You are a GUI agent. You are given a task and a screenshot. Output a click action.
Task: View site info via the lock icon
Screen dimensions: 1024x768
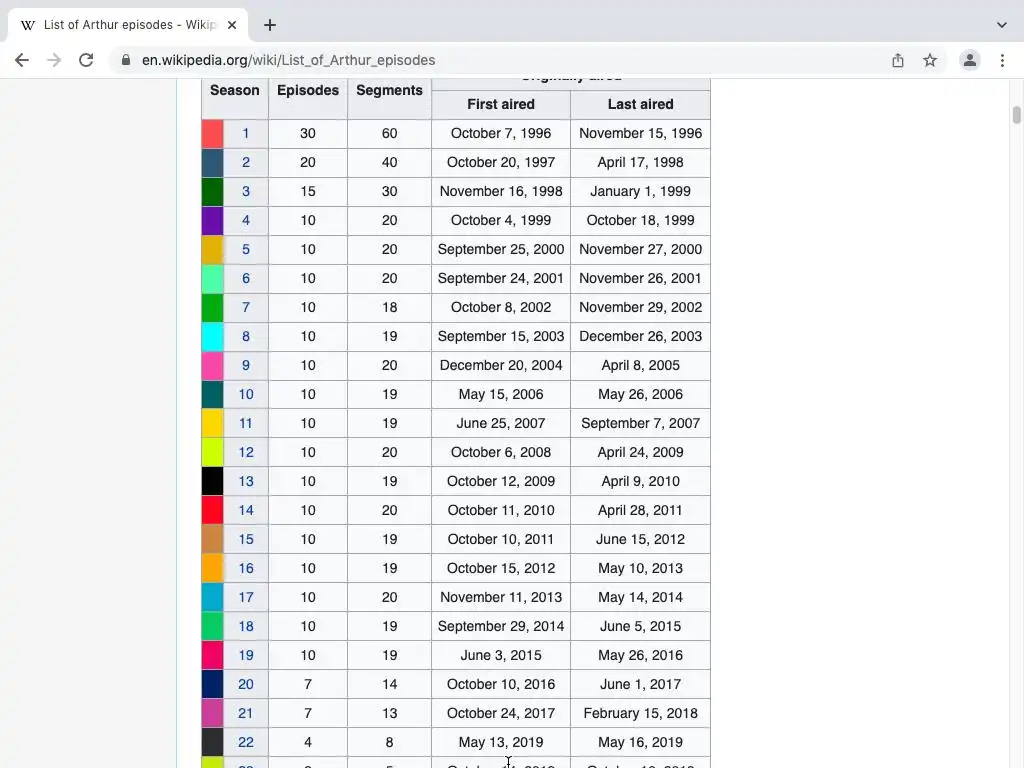click(x=126, y=60)
